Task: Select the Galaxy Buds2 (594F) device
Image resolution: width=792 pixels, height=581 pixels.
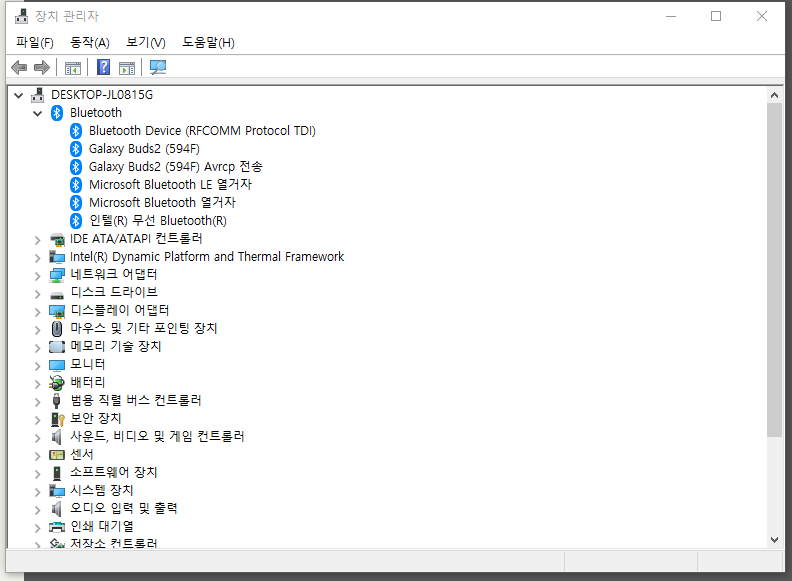Action: pyautogui.click(x=144, y=149)
